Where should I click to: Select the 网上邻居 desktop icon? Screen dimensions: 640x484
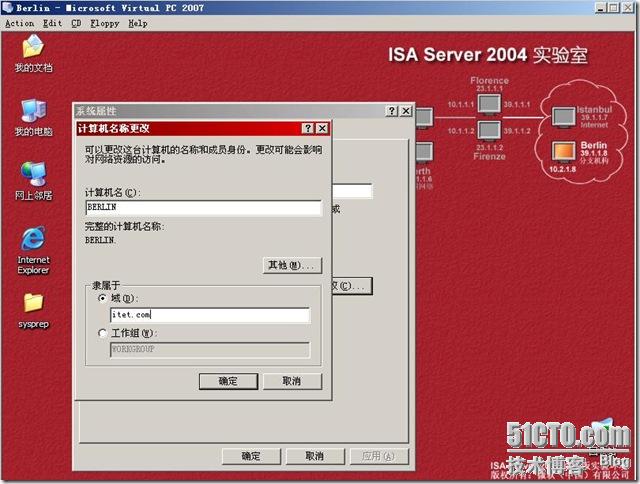pyautogui.click(x=33, y=181)
